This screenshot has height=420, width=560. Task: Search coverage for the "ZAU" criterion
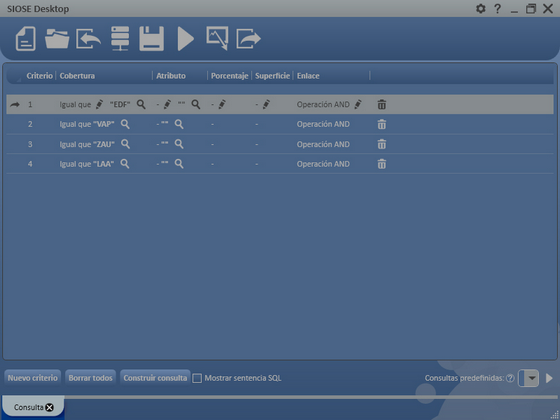click(125, 144)
